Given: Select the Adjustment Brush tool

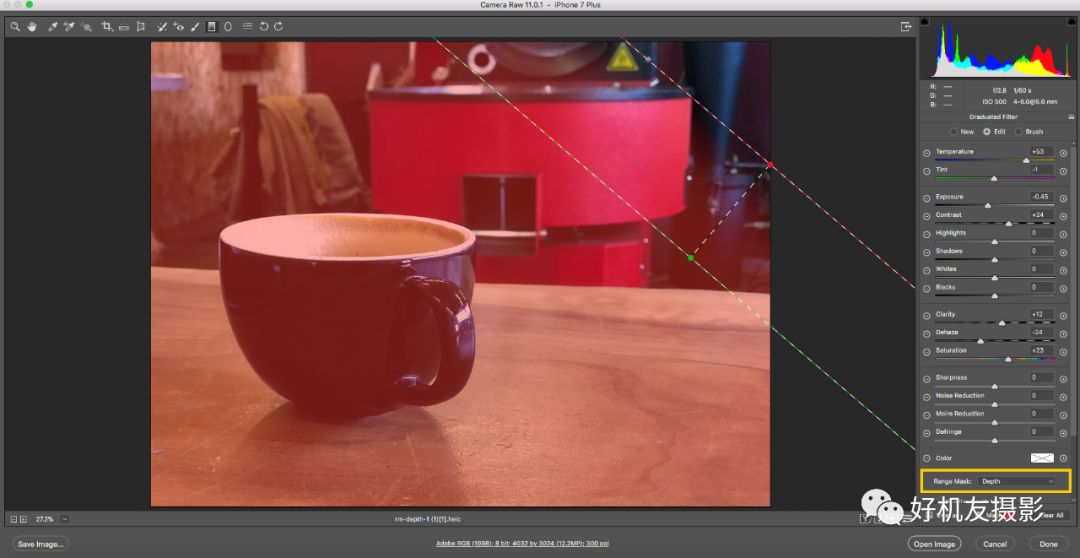Looking at the screenshot, I should (x=195, y=27).
